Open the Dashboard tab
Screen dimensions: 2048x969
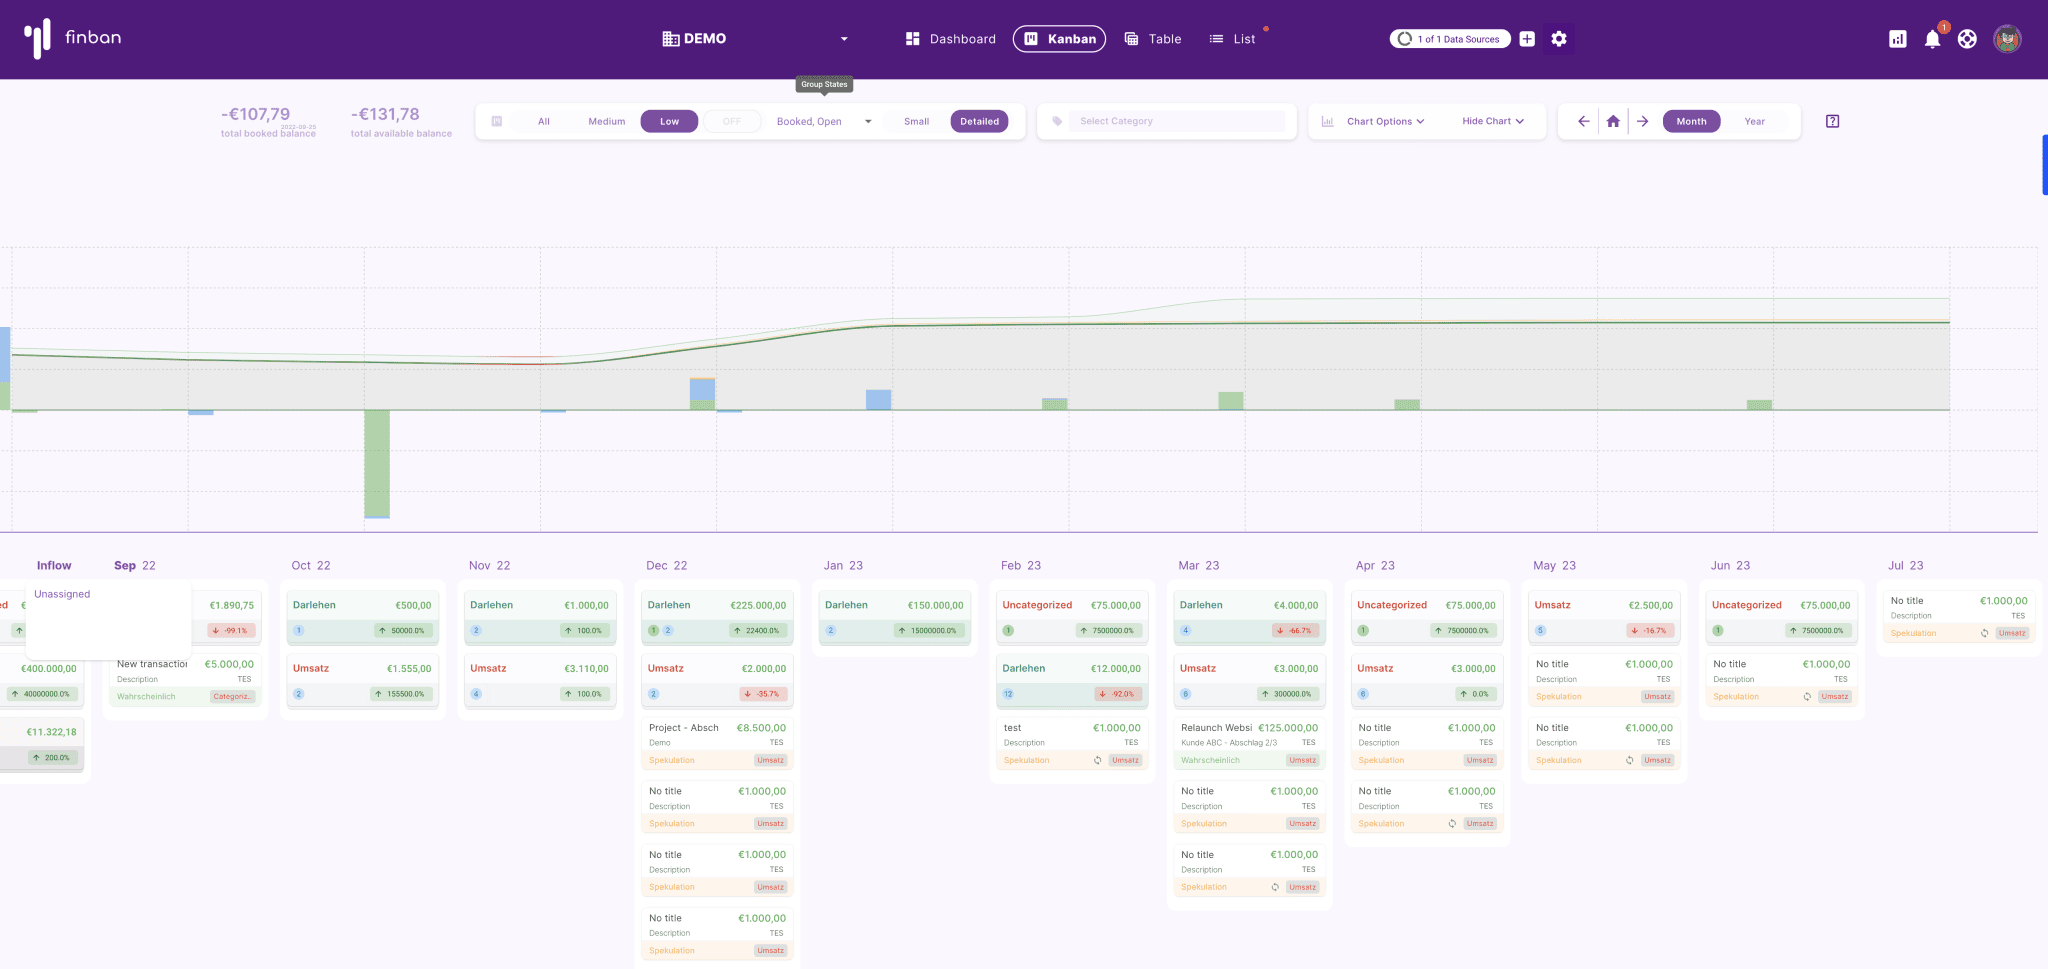(950, 39)
